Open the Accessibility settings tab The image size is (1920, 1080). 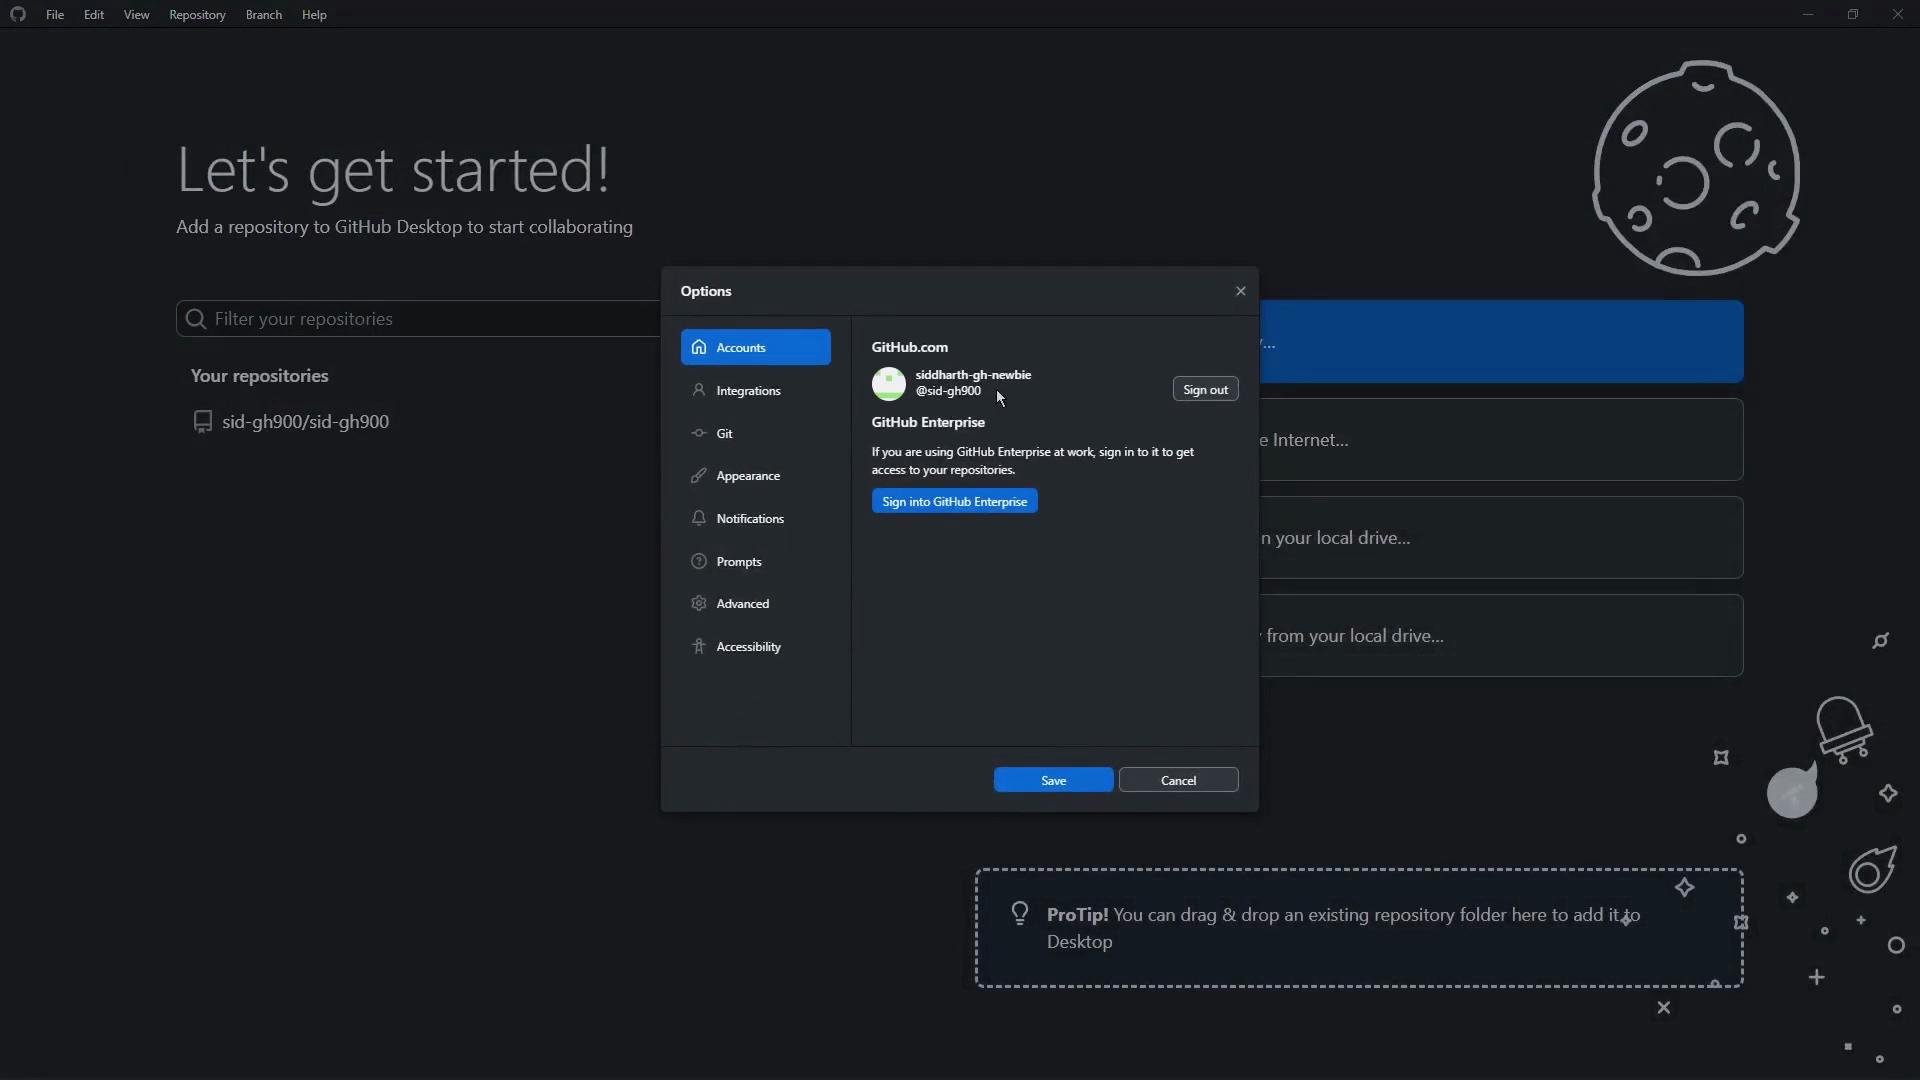(x=756, y=646)
